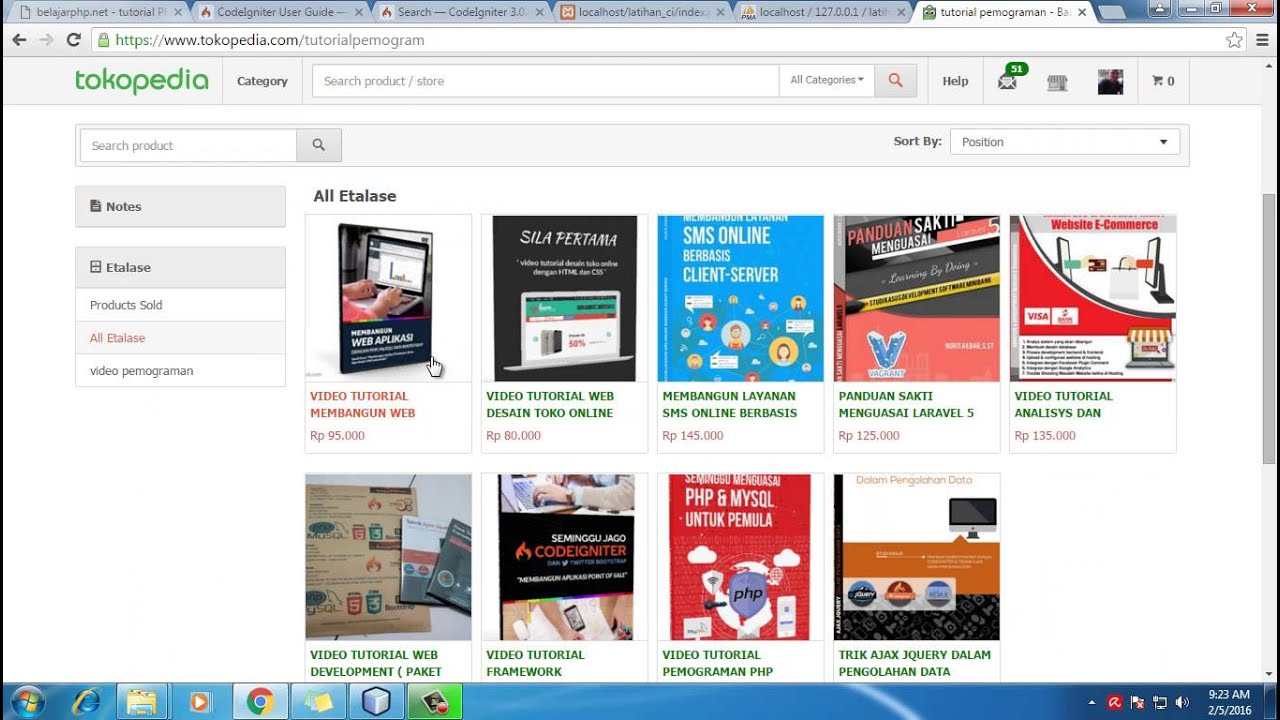
Task: Open Sort By Position dropdown
Action: point(1065,142)
